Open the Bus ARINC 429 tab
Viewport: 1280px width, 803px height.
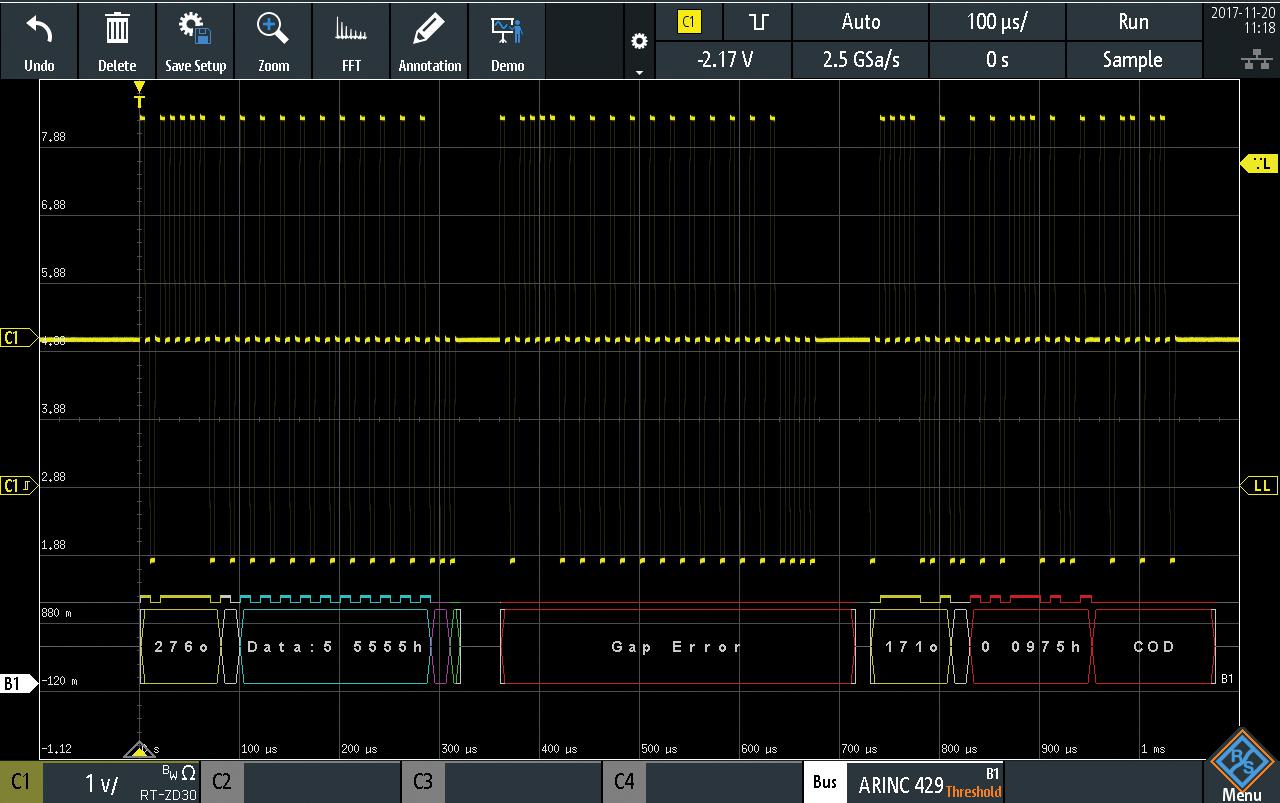[x=903, y=782]
